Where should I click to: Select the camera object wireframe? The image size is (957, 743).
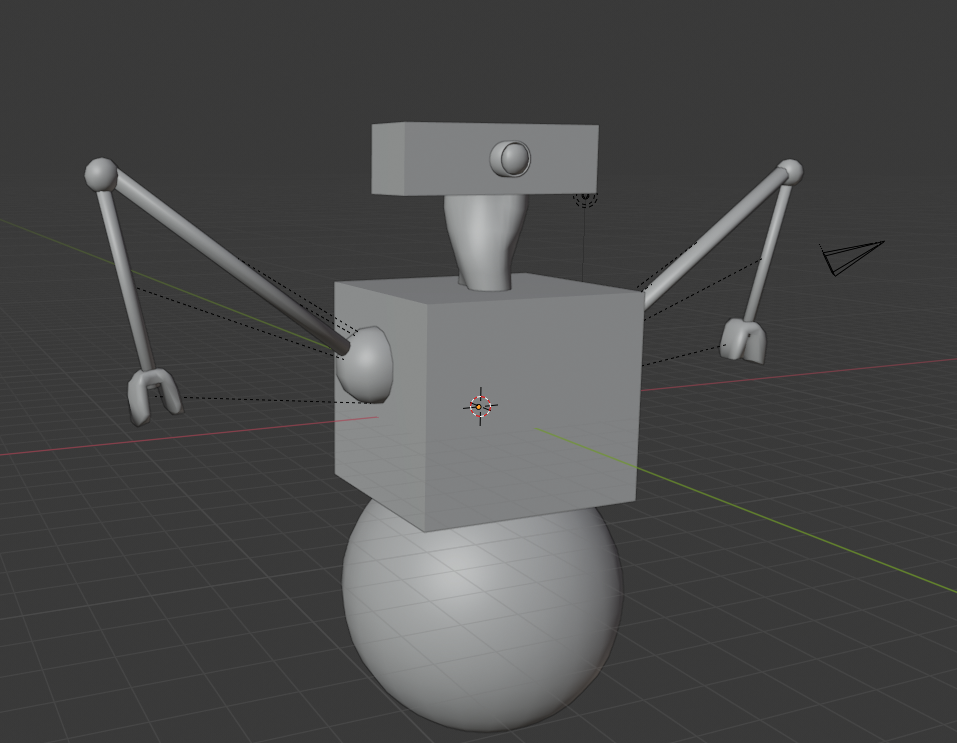(850, 256)
